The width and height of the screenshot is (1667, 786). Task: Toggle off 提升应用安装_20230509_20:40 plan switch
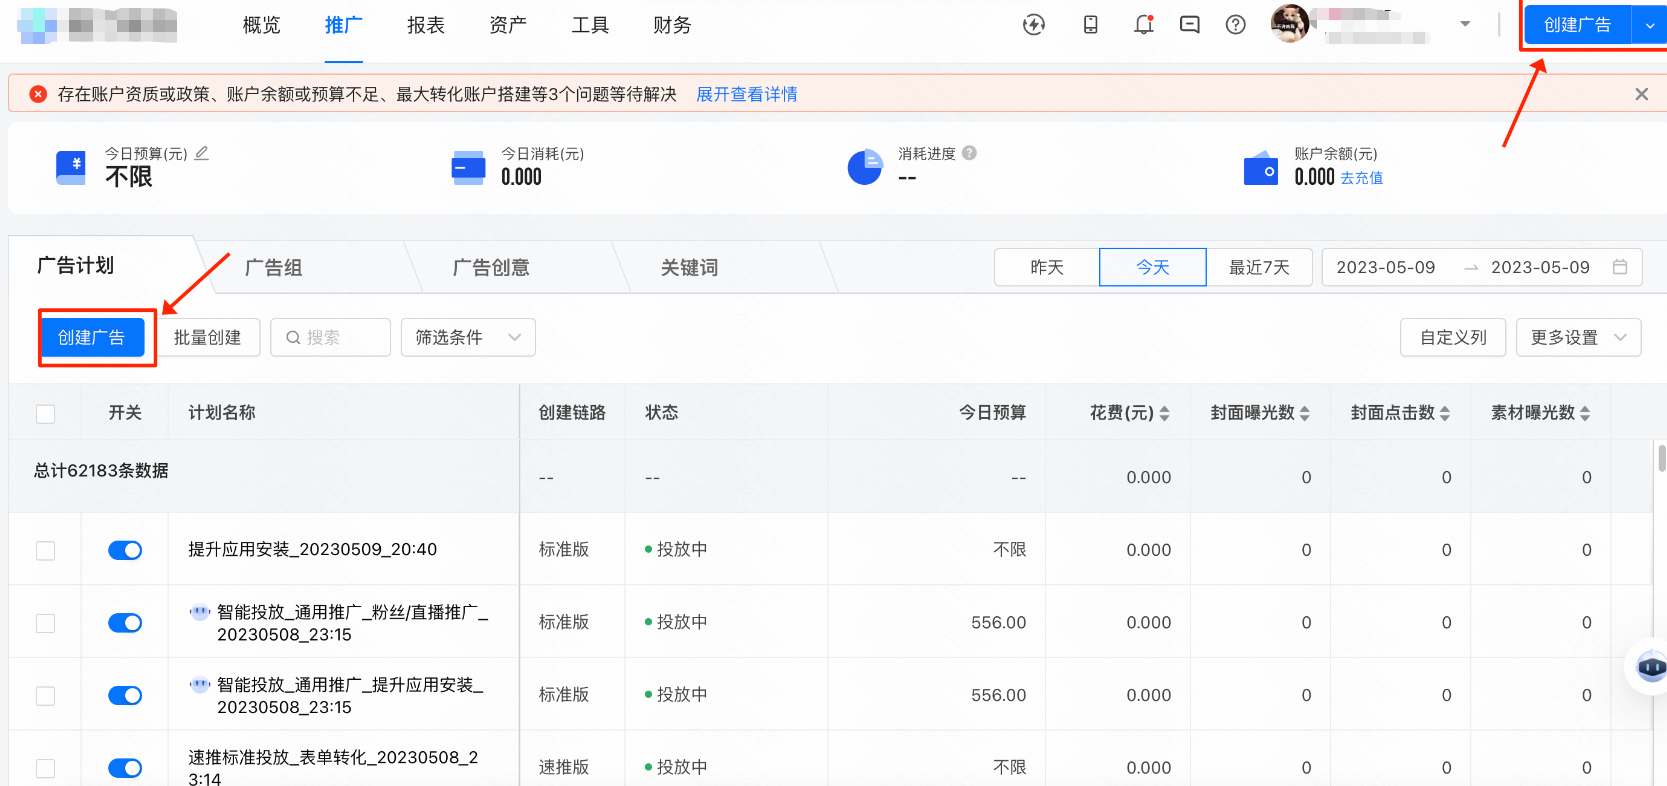[125, 550]
